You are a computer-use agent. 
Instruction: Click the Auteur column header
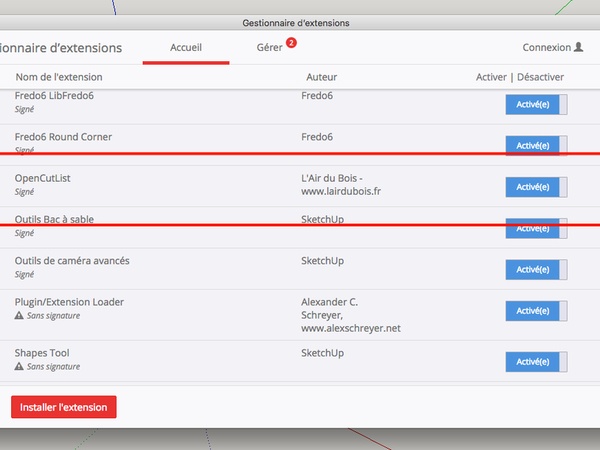[321, 77]
